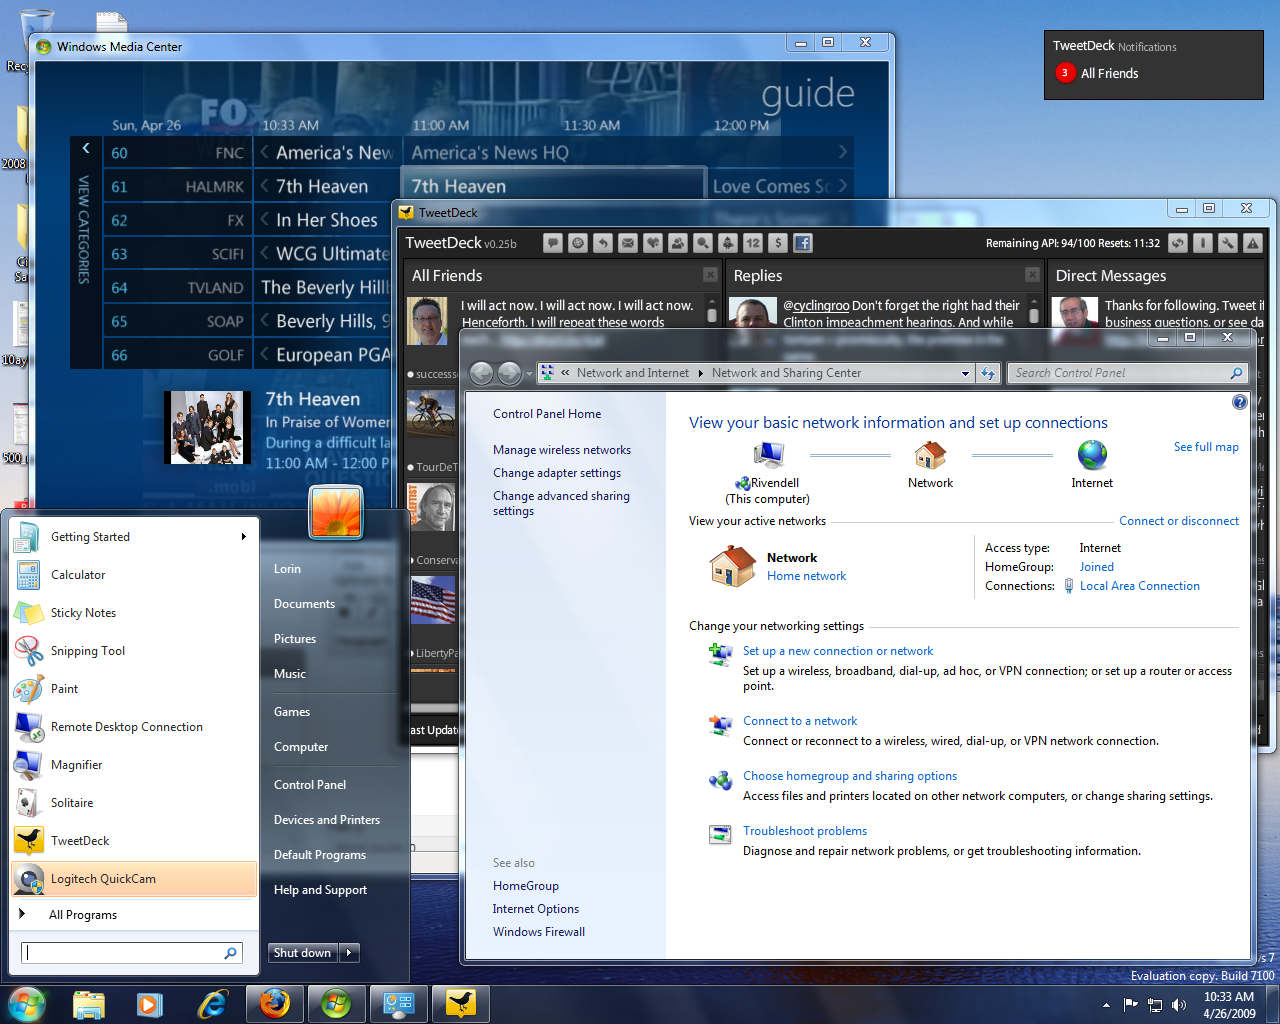The height and width of the screenshot is (1024, 1280).
Task: Click Connect or disconnect link
Action: pyautogui.click(x=1179, y=521)
